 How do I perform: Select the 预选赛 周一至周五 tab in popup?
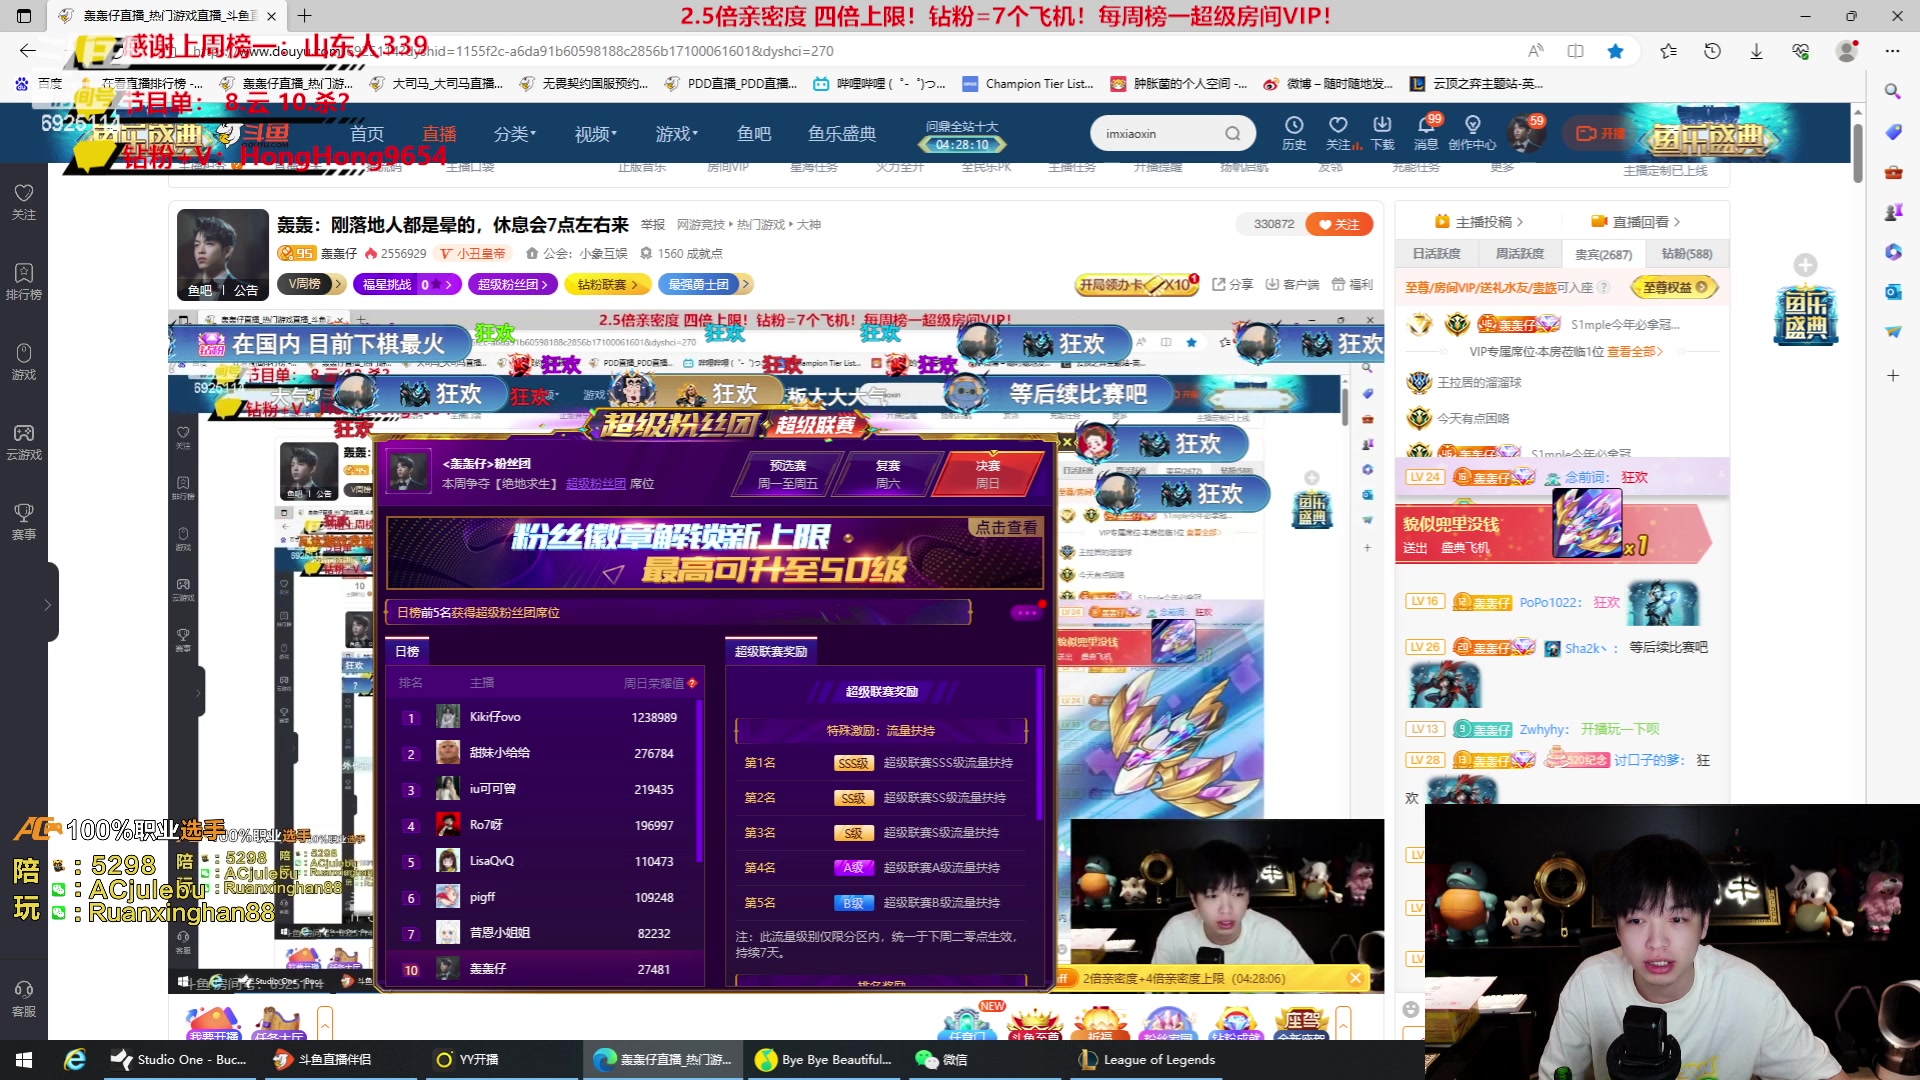tap(788, 474)
